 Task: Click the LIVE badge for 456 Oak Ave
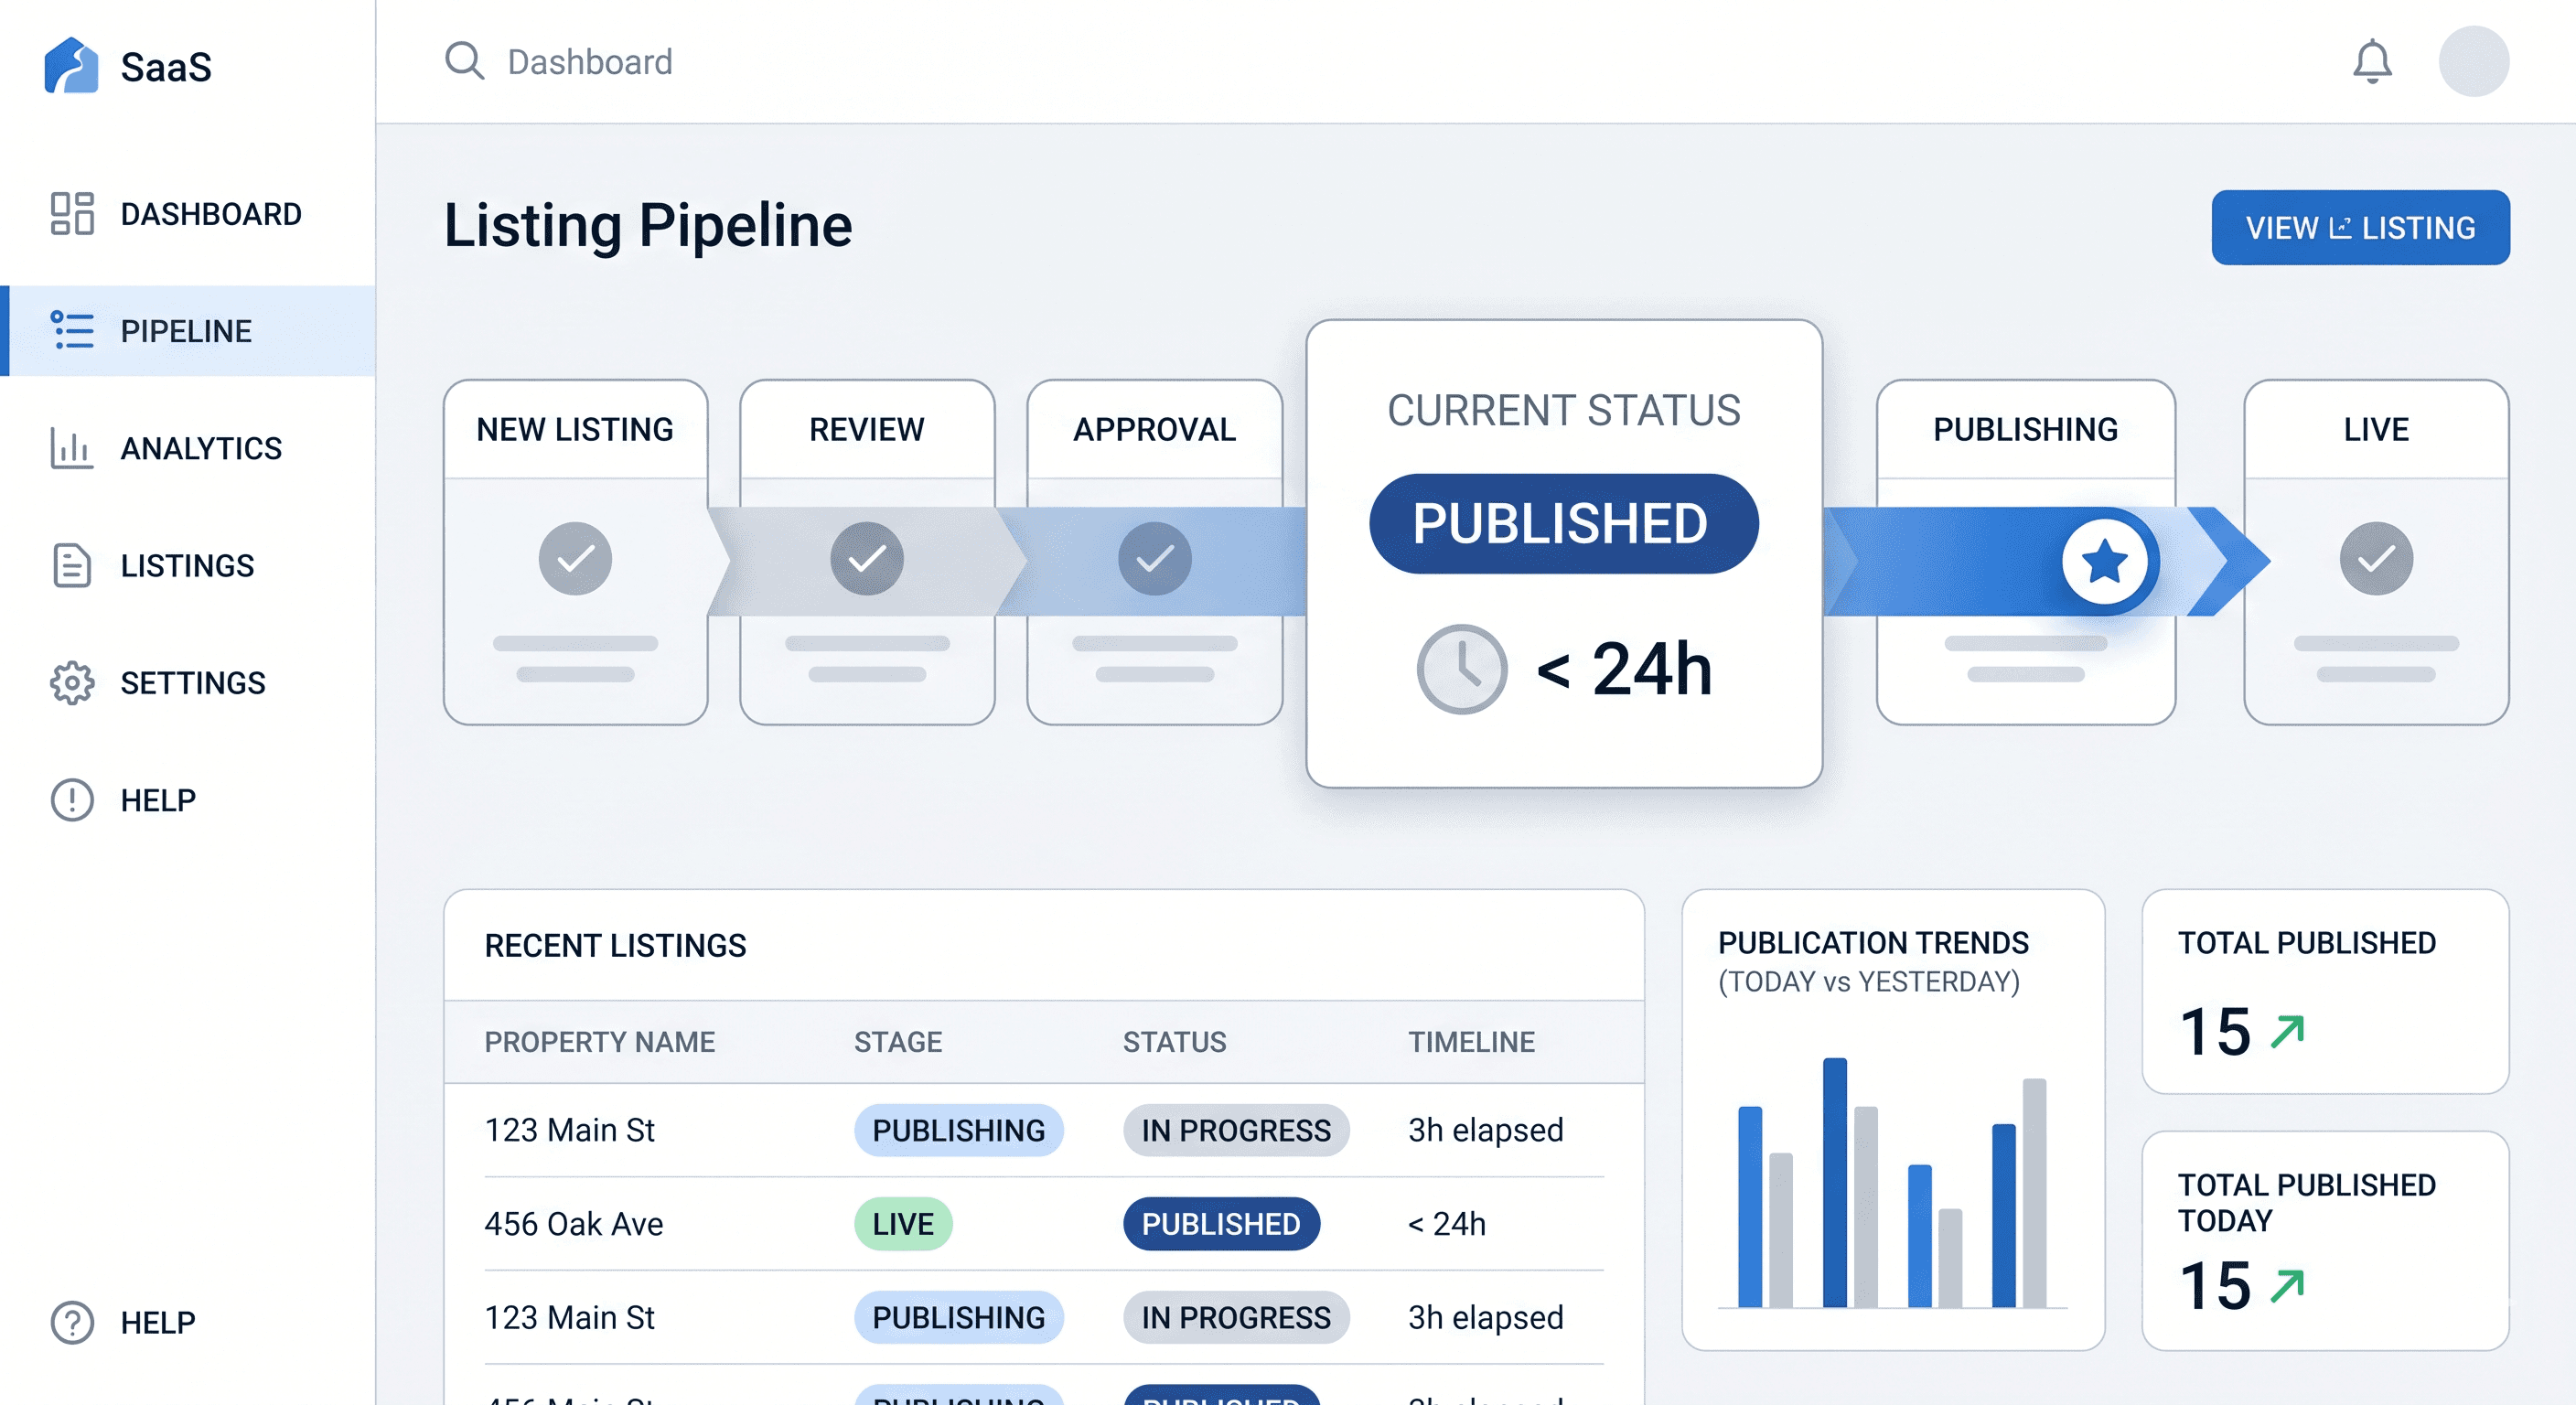pyautogui.click(x=903, y=1224)
